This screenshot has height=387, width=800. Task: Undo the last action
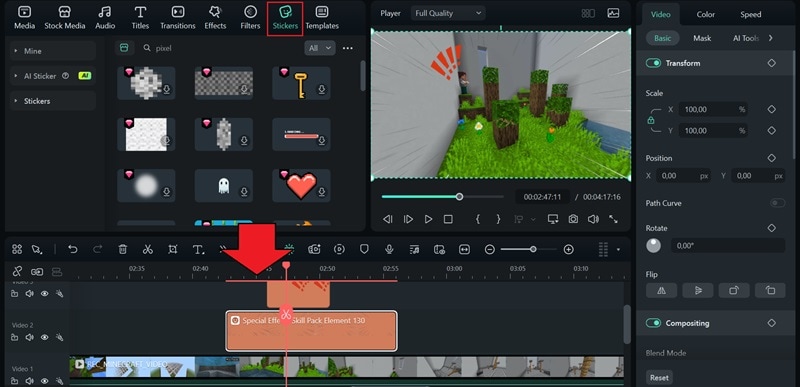(x=73, y=249)
